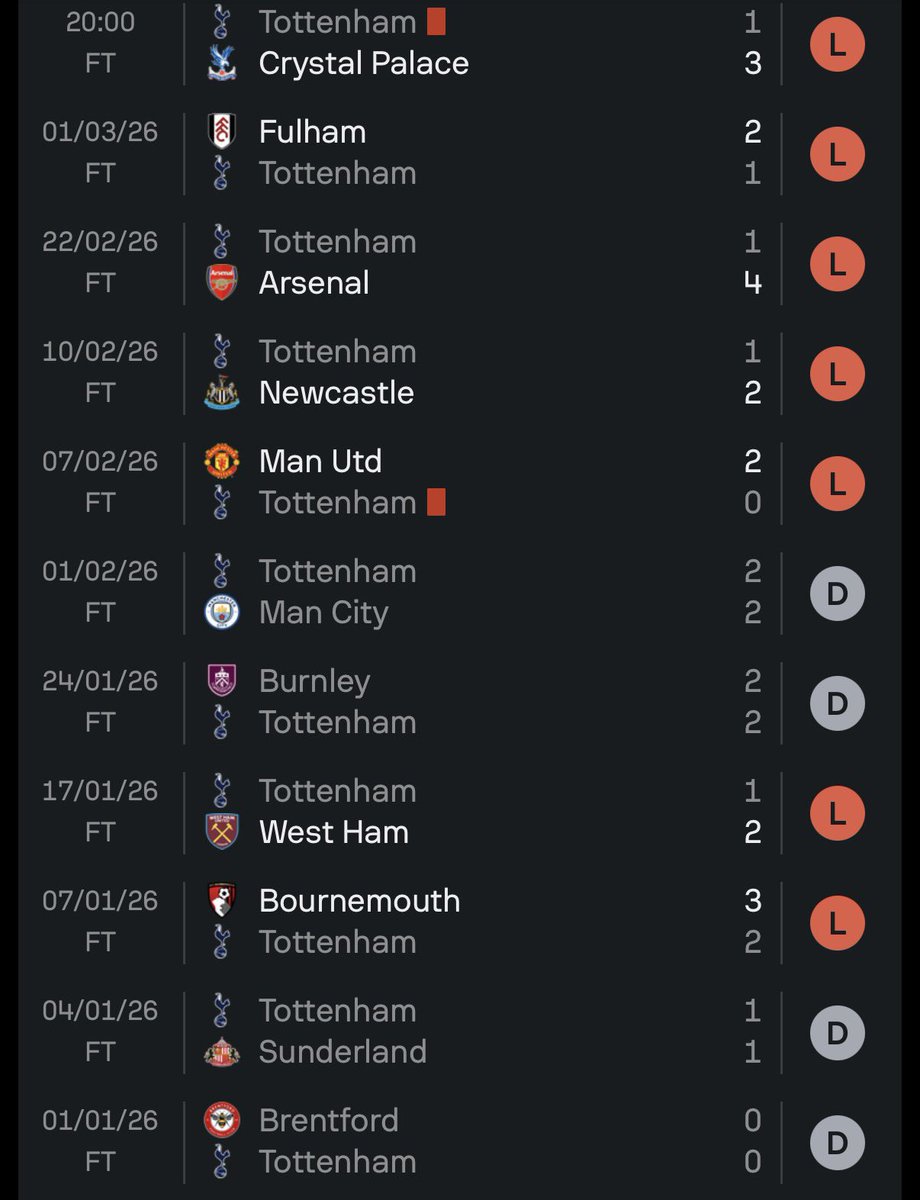The width and height of the screenshot is (920, 1200).
Task: Click the Fulham club crest
Action: pos(222,132)
